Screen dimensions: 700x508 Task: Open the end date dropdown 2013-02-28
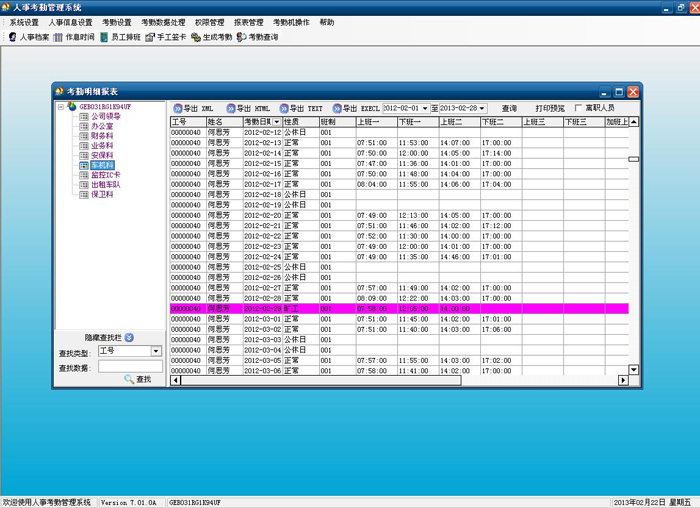click(x=482, y=108)
